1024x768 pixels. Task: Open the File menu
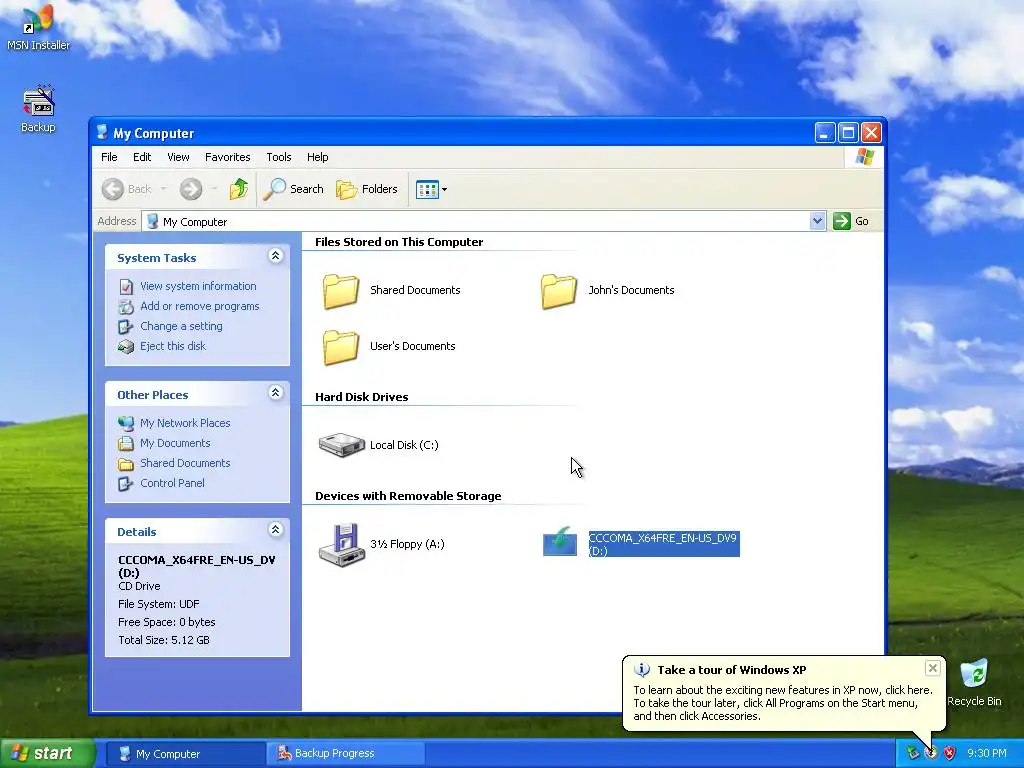(109, 157)
